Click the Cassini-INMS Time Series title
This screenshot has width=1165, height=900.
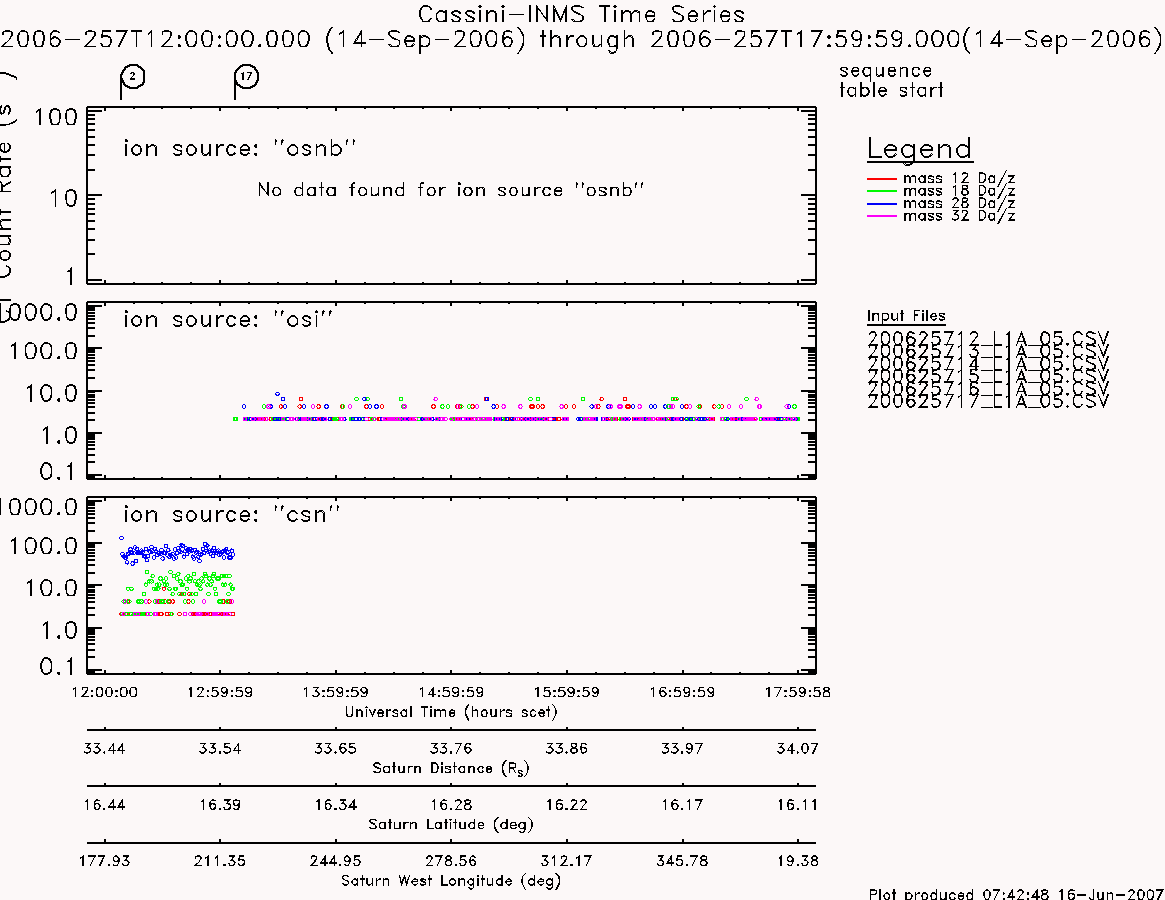581,14
